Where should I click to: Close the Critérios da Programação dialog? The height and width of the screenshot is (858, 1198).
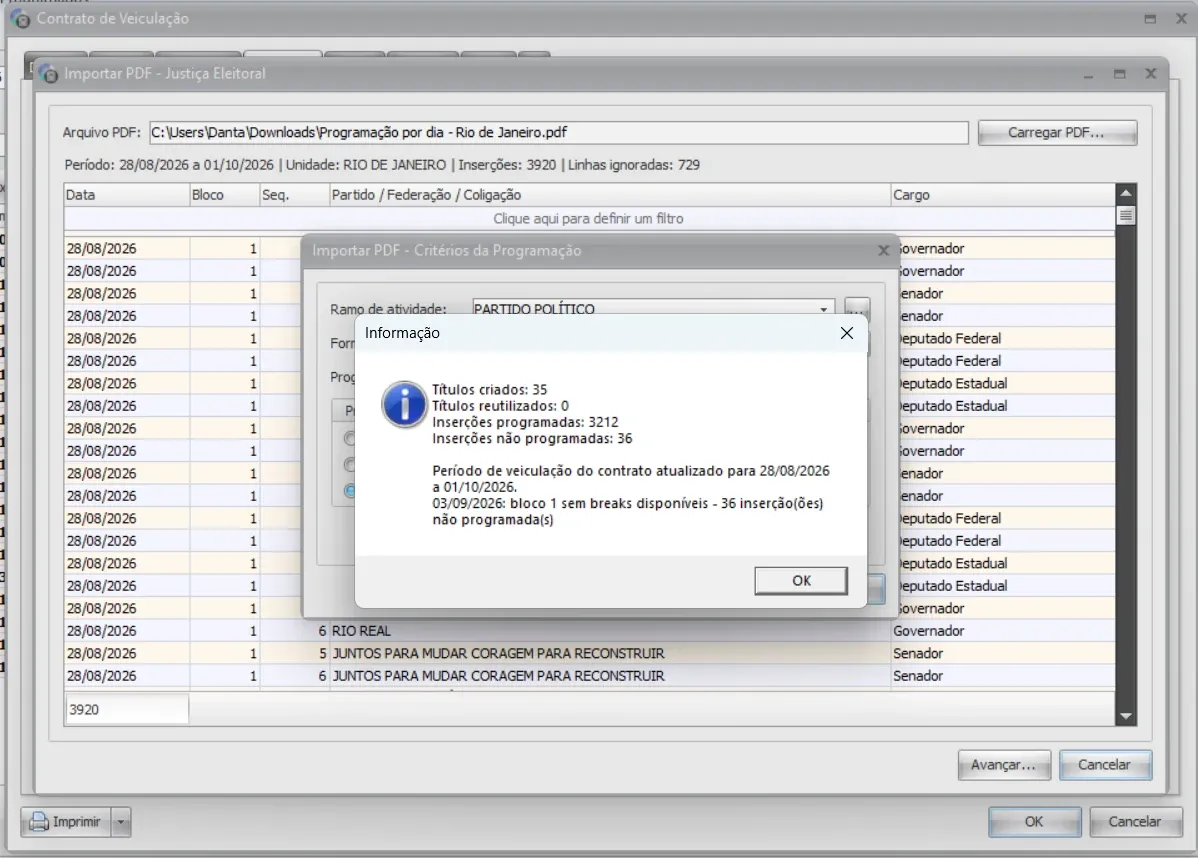coord(883,251)
